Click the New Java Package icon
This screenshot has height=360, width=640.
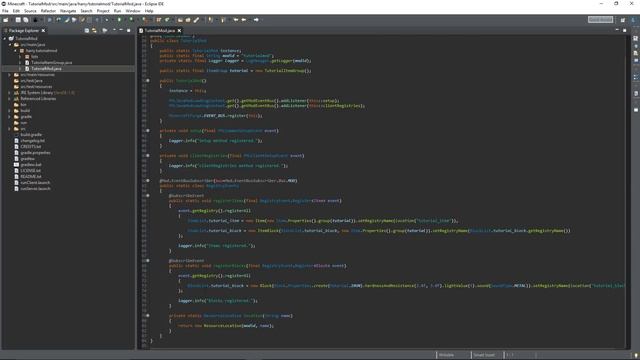tap(159, 20)
